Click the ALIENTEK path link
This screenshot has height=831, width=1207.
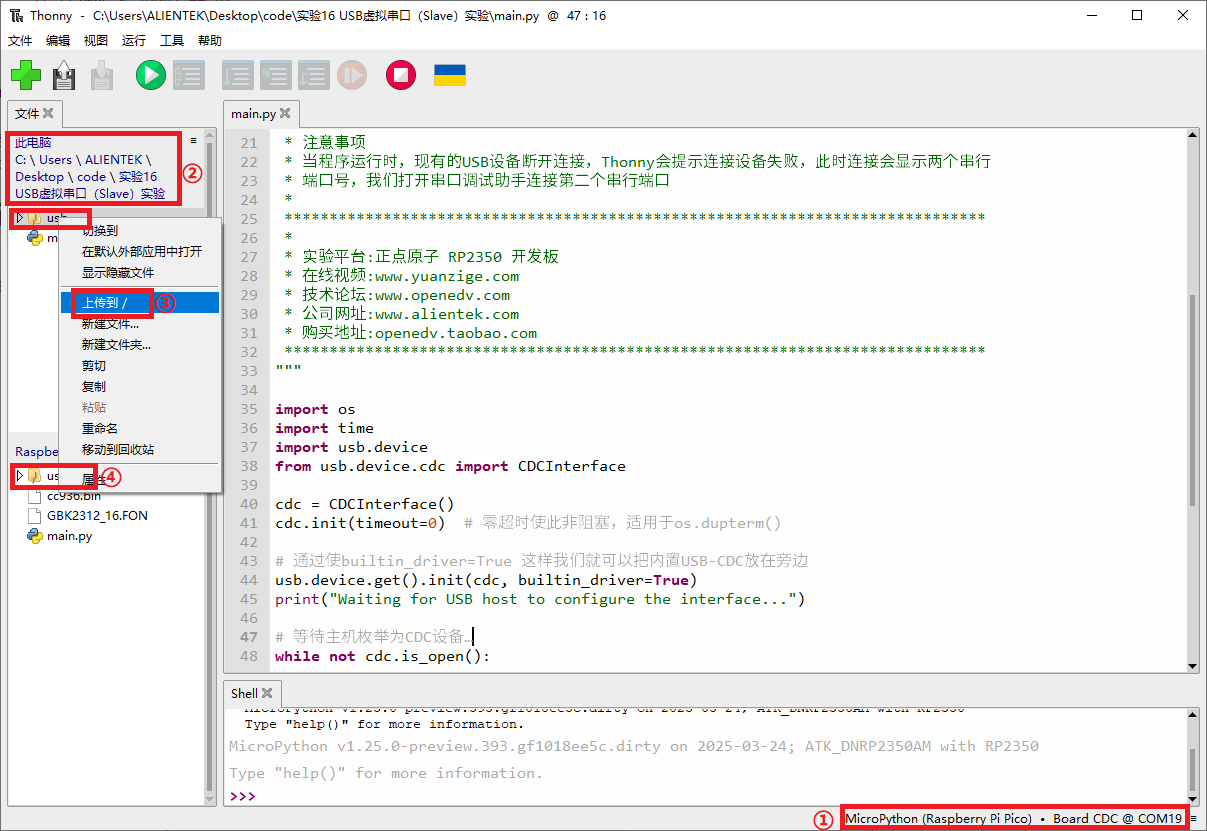[x=114, y=159]
